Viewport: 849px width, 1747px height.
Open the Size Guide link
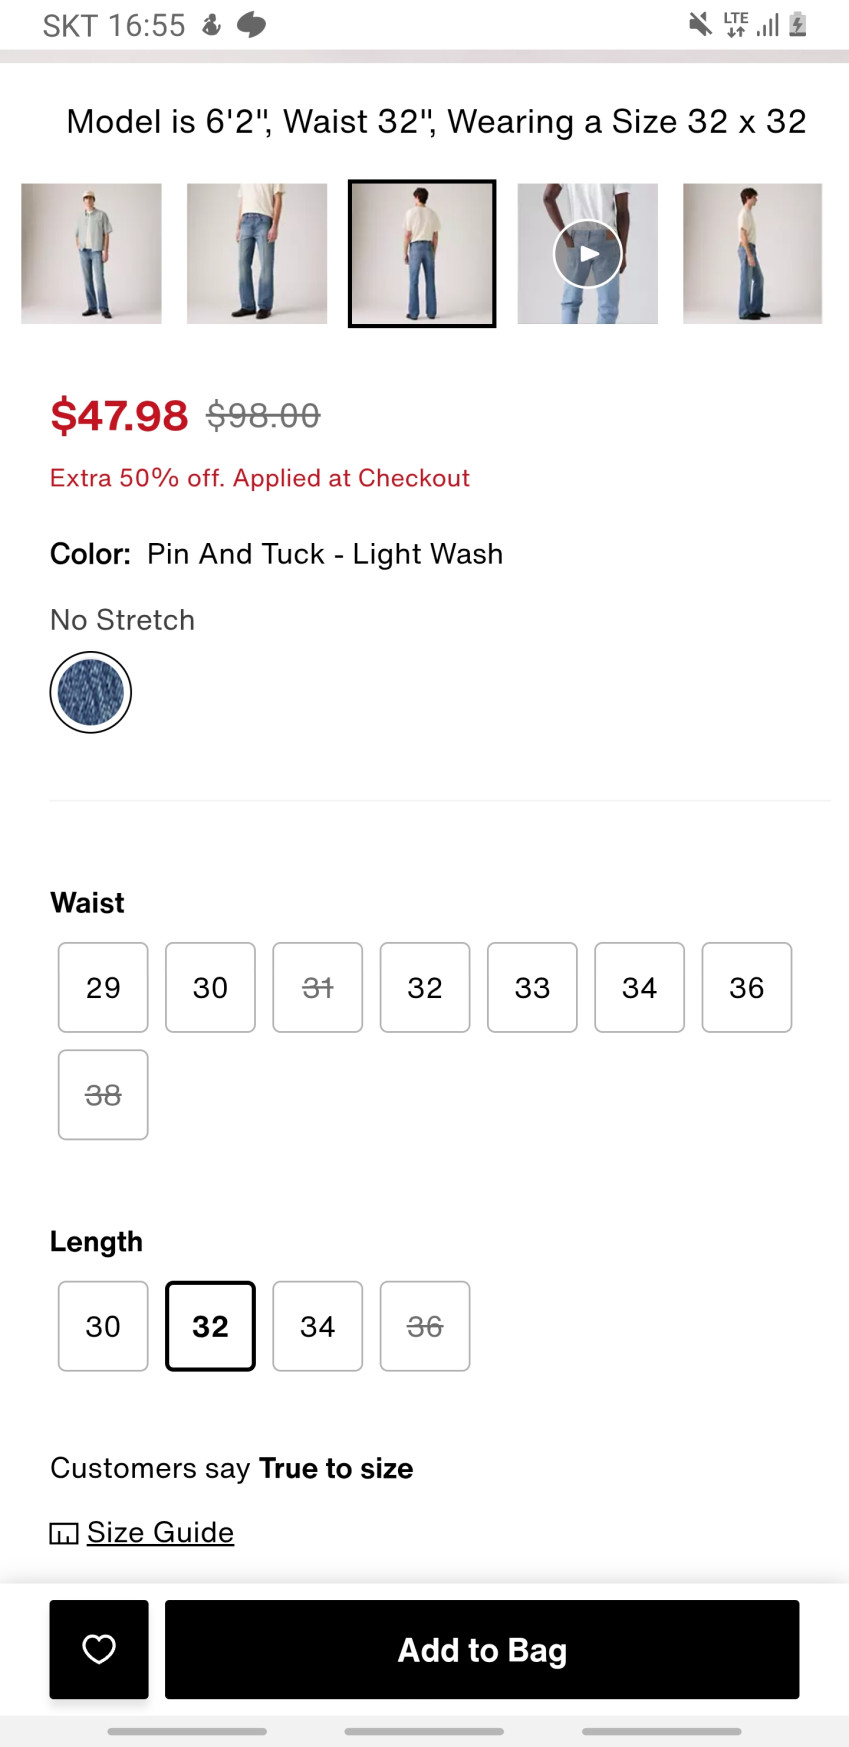click(x=160, y=1532)
